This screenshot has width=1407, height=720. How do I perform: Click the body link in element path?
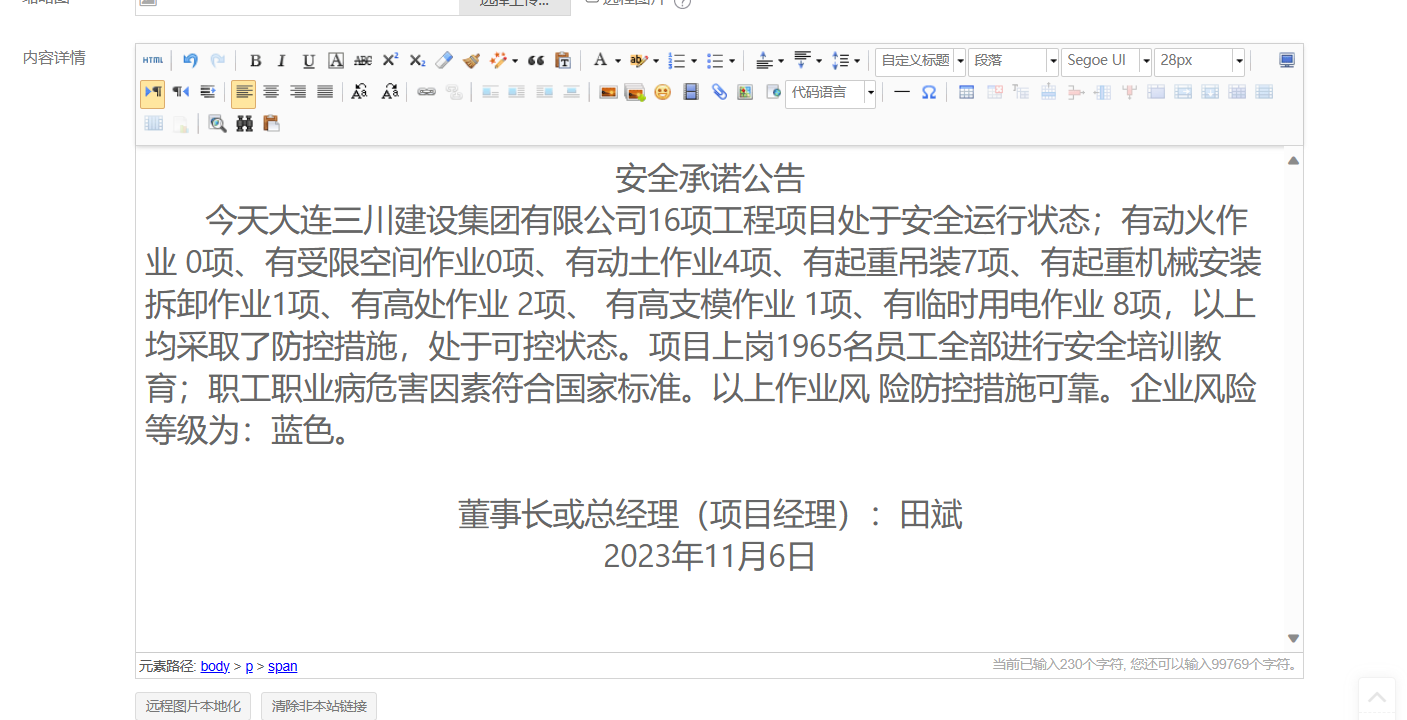point(215,666)
